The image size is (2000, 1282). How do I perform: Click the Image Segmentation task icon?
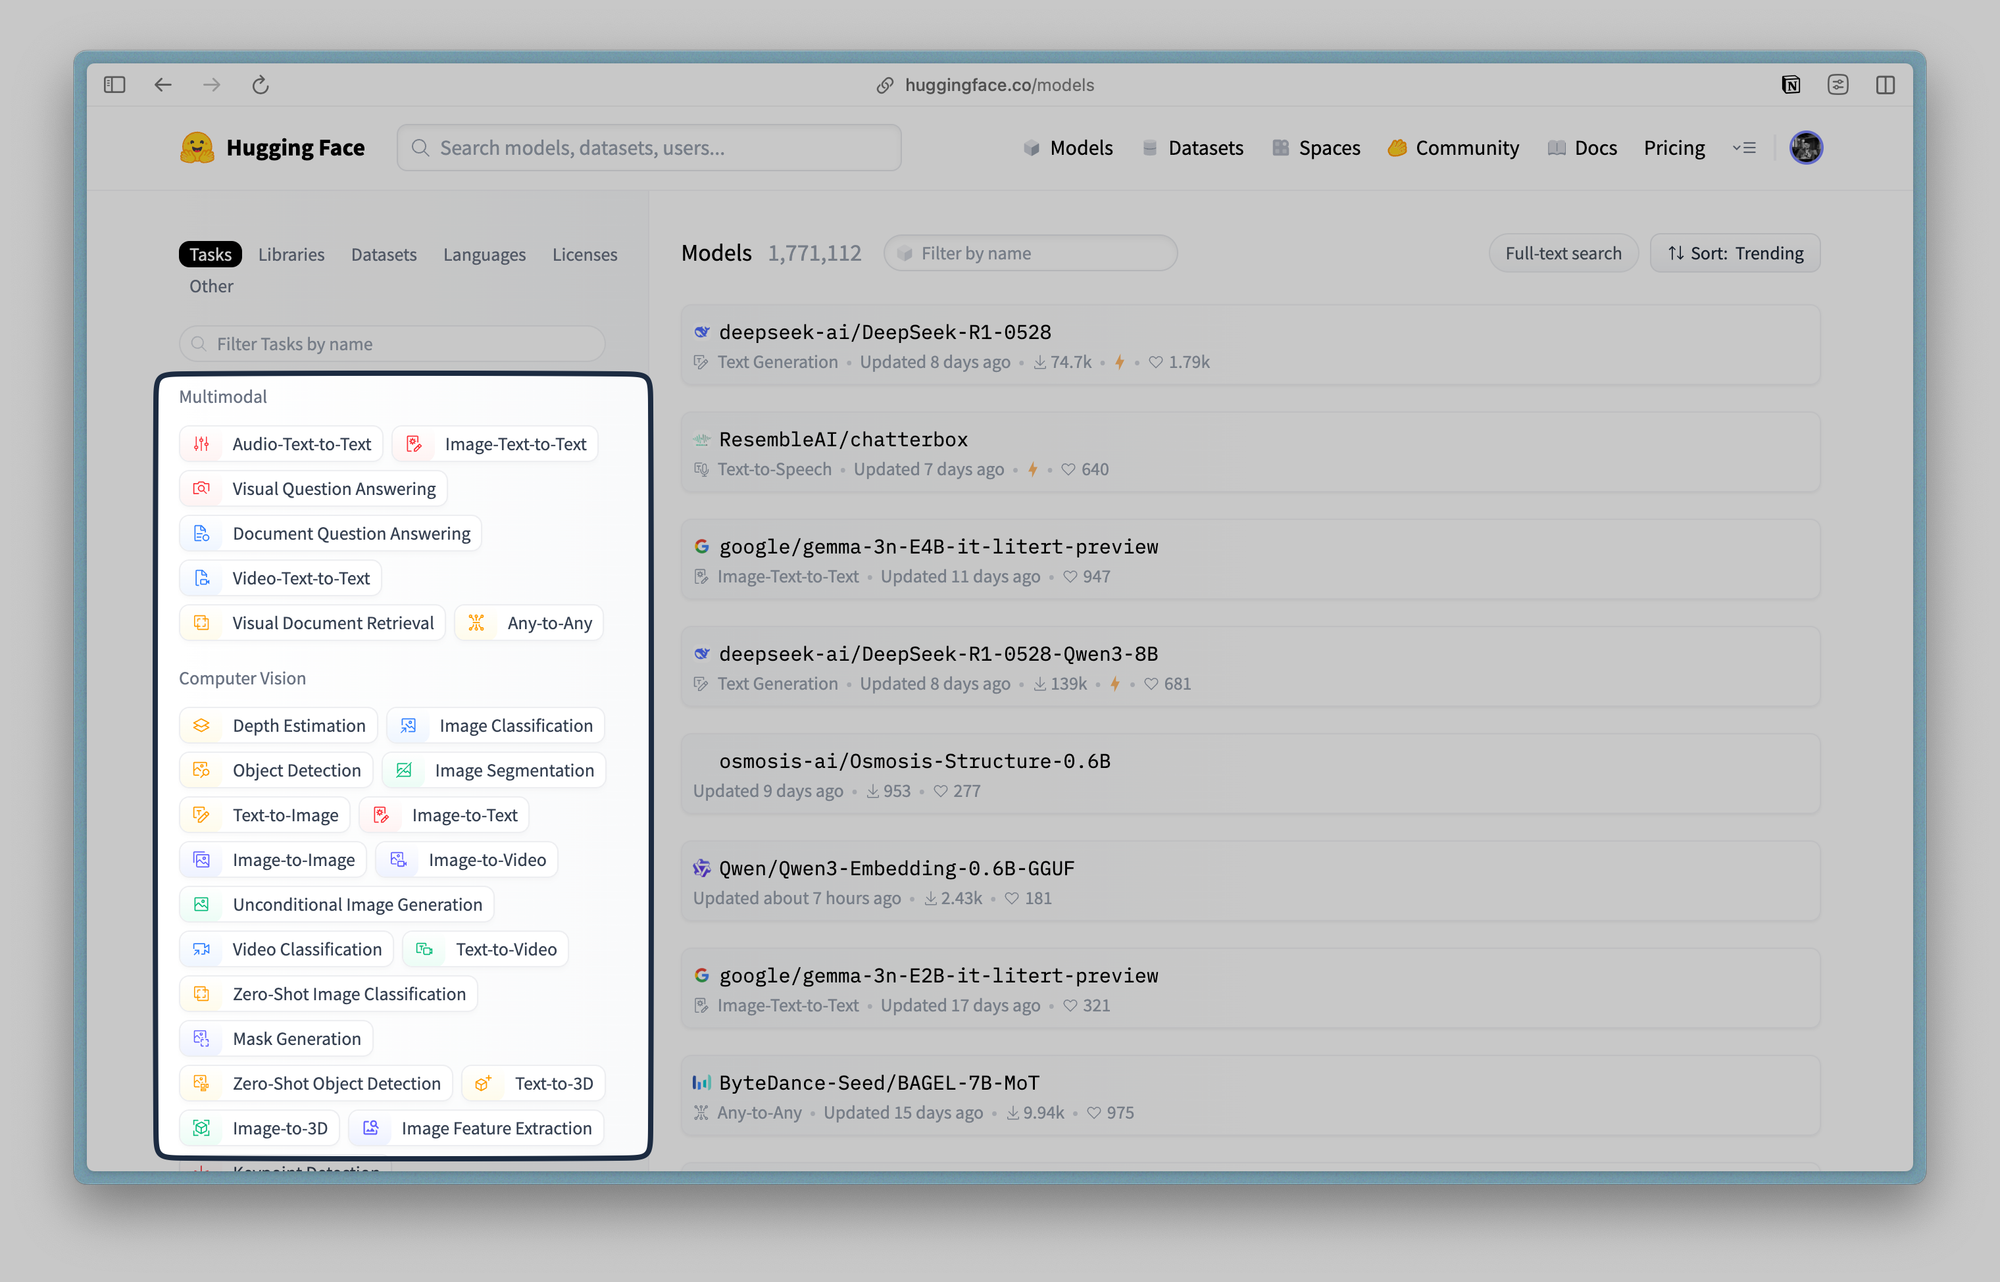pos(404,770)
